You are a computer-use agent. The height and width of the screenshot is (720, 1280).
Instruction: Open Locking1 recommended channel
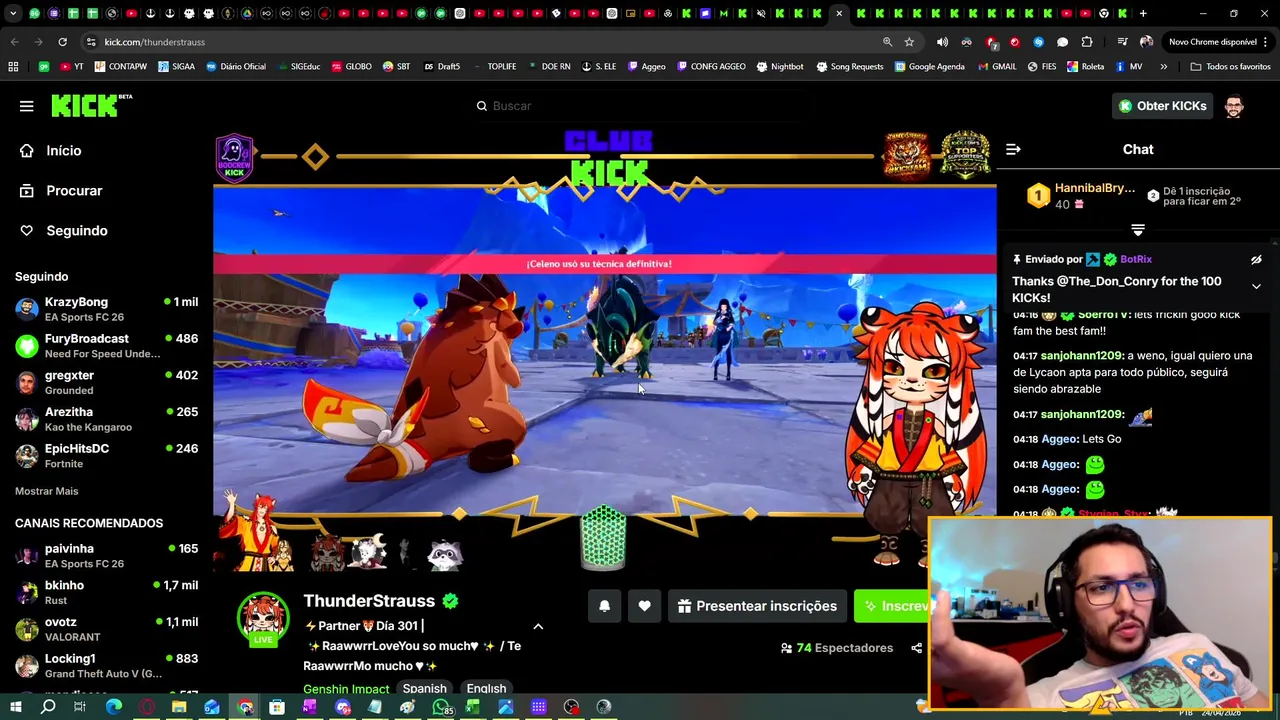pyautogui.click(x=106, y=666)
